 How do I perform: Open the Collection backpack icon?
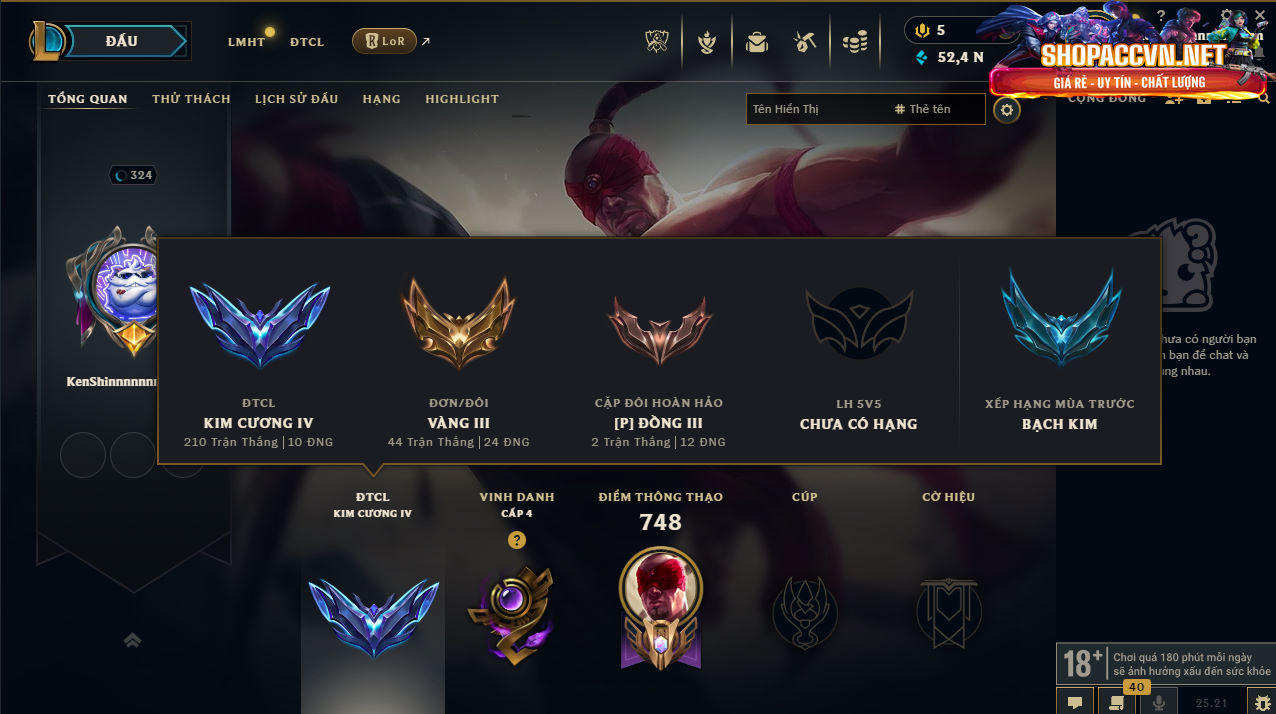(757, 42)
